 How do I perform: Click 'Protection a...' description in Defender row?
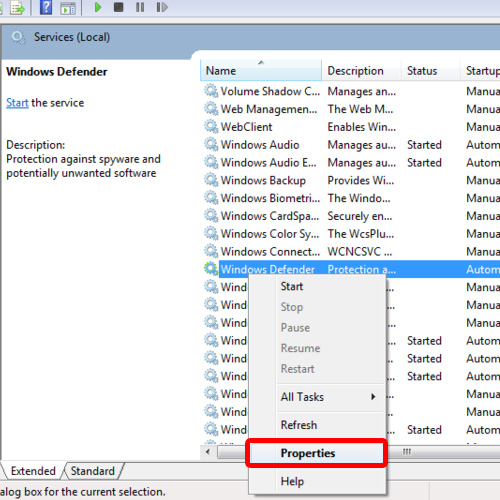click(362, 269)
